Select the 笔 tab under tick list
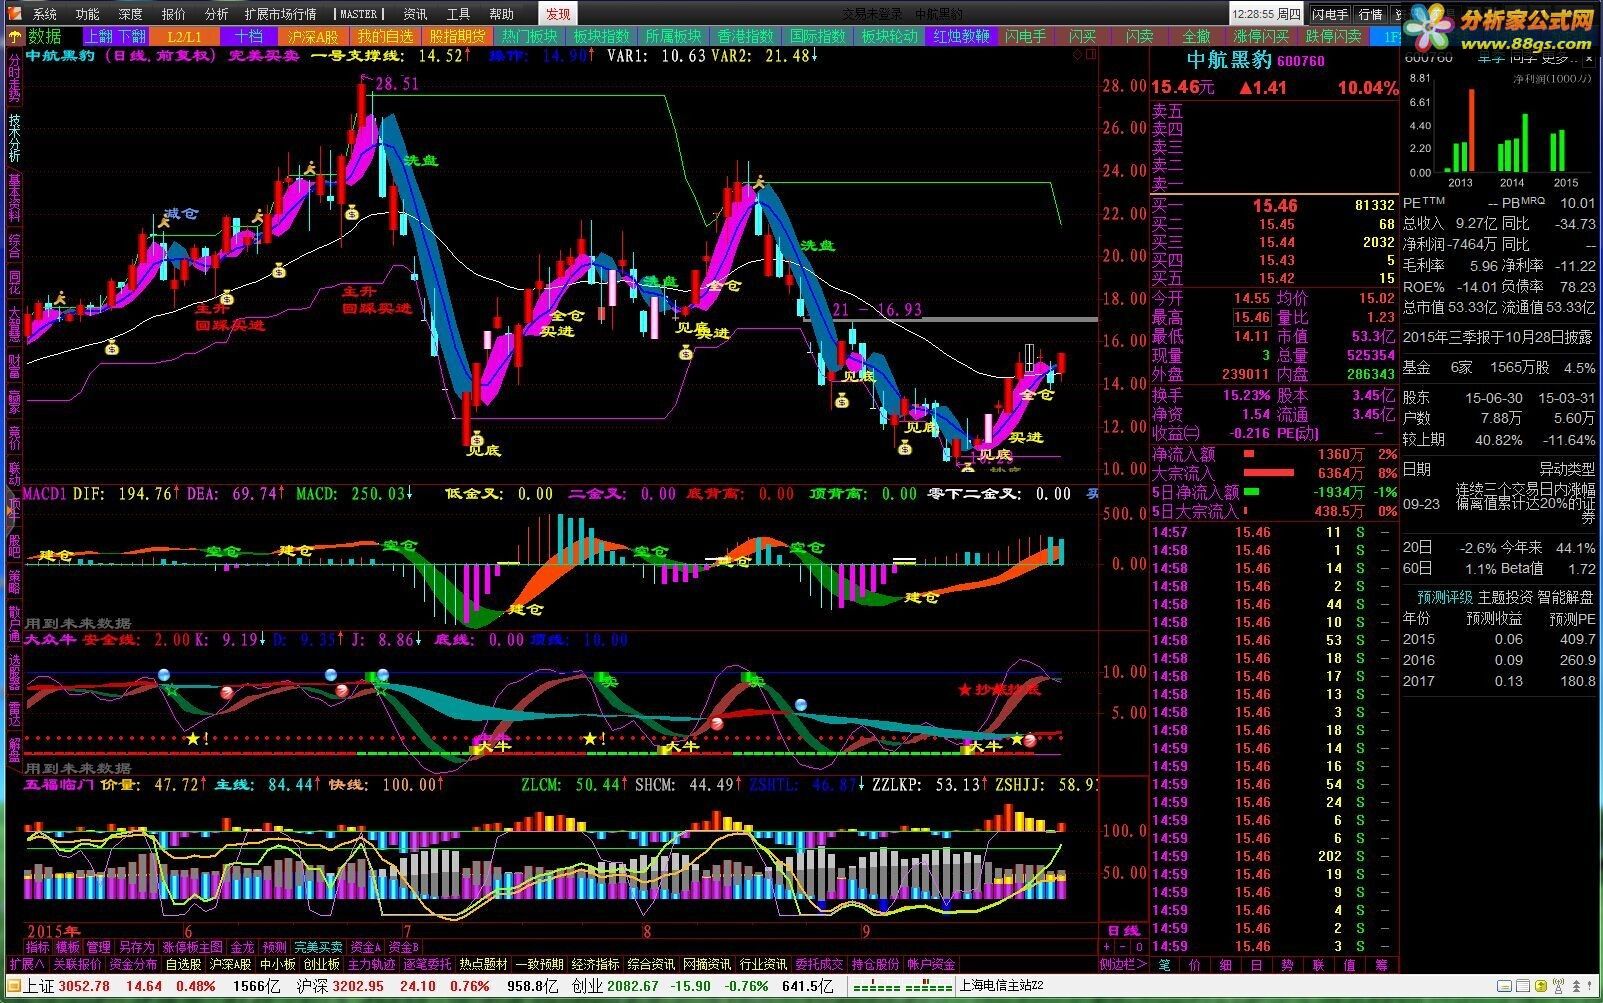The image size is (1603, 1003). click(x=1164, y=965)
